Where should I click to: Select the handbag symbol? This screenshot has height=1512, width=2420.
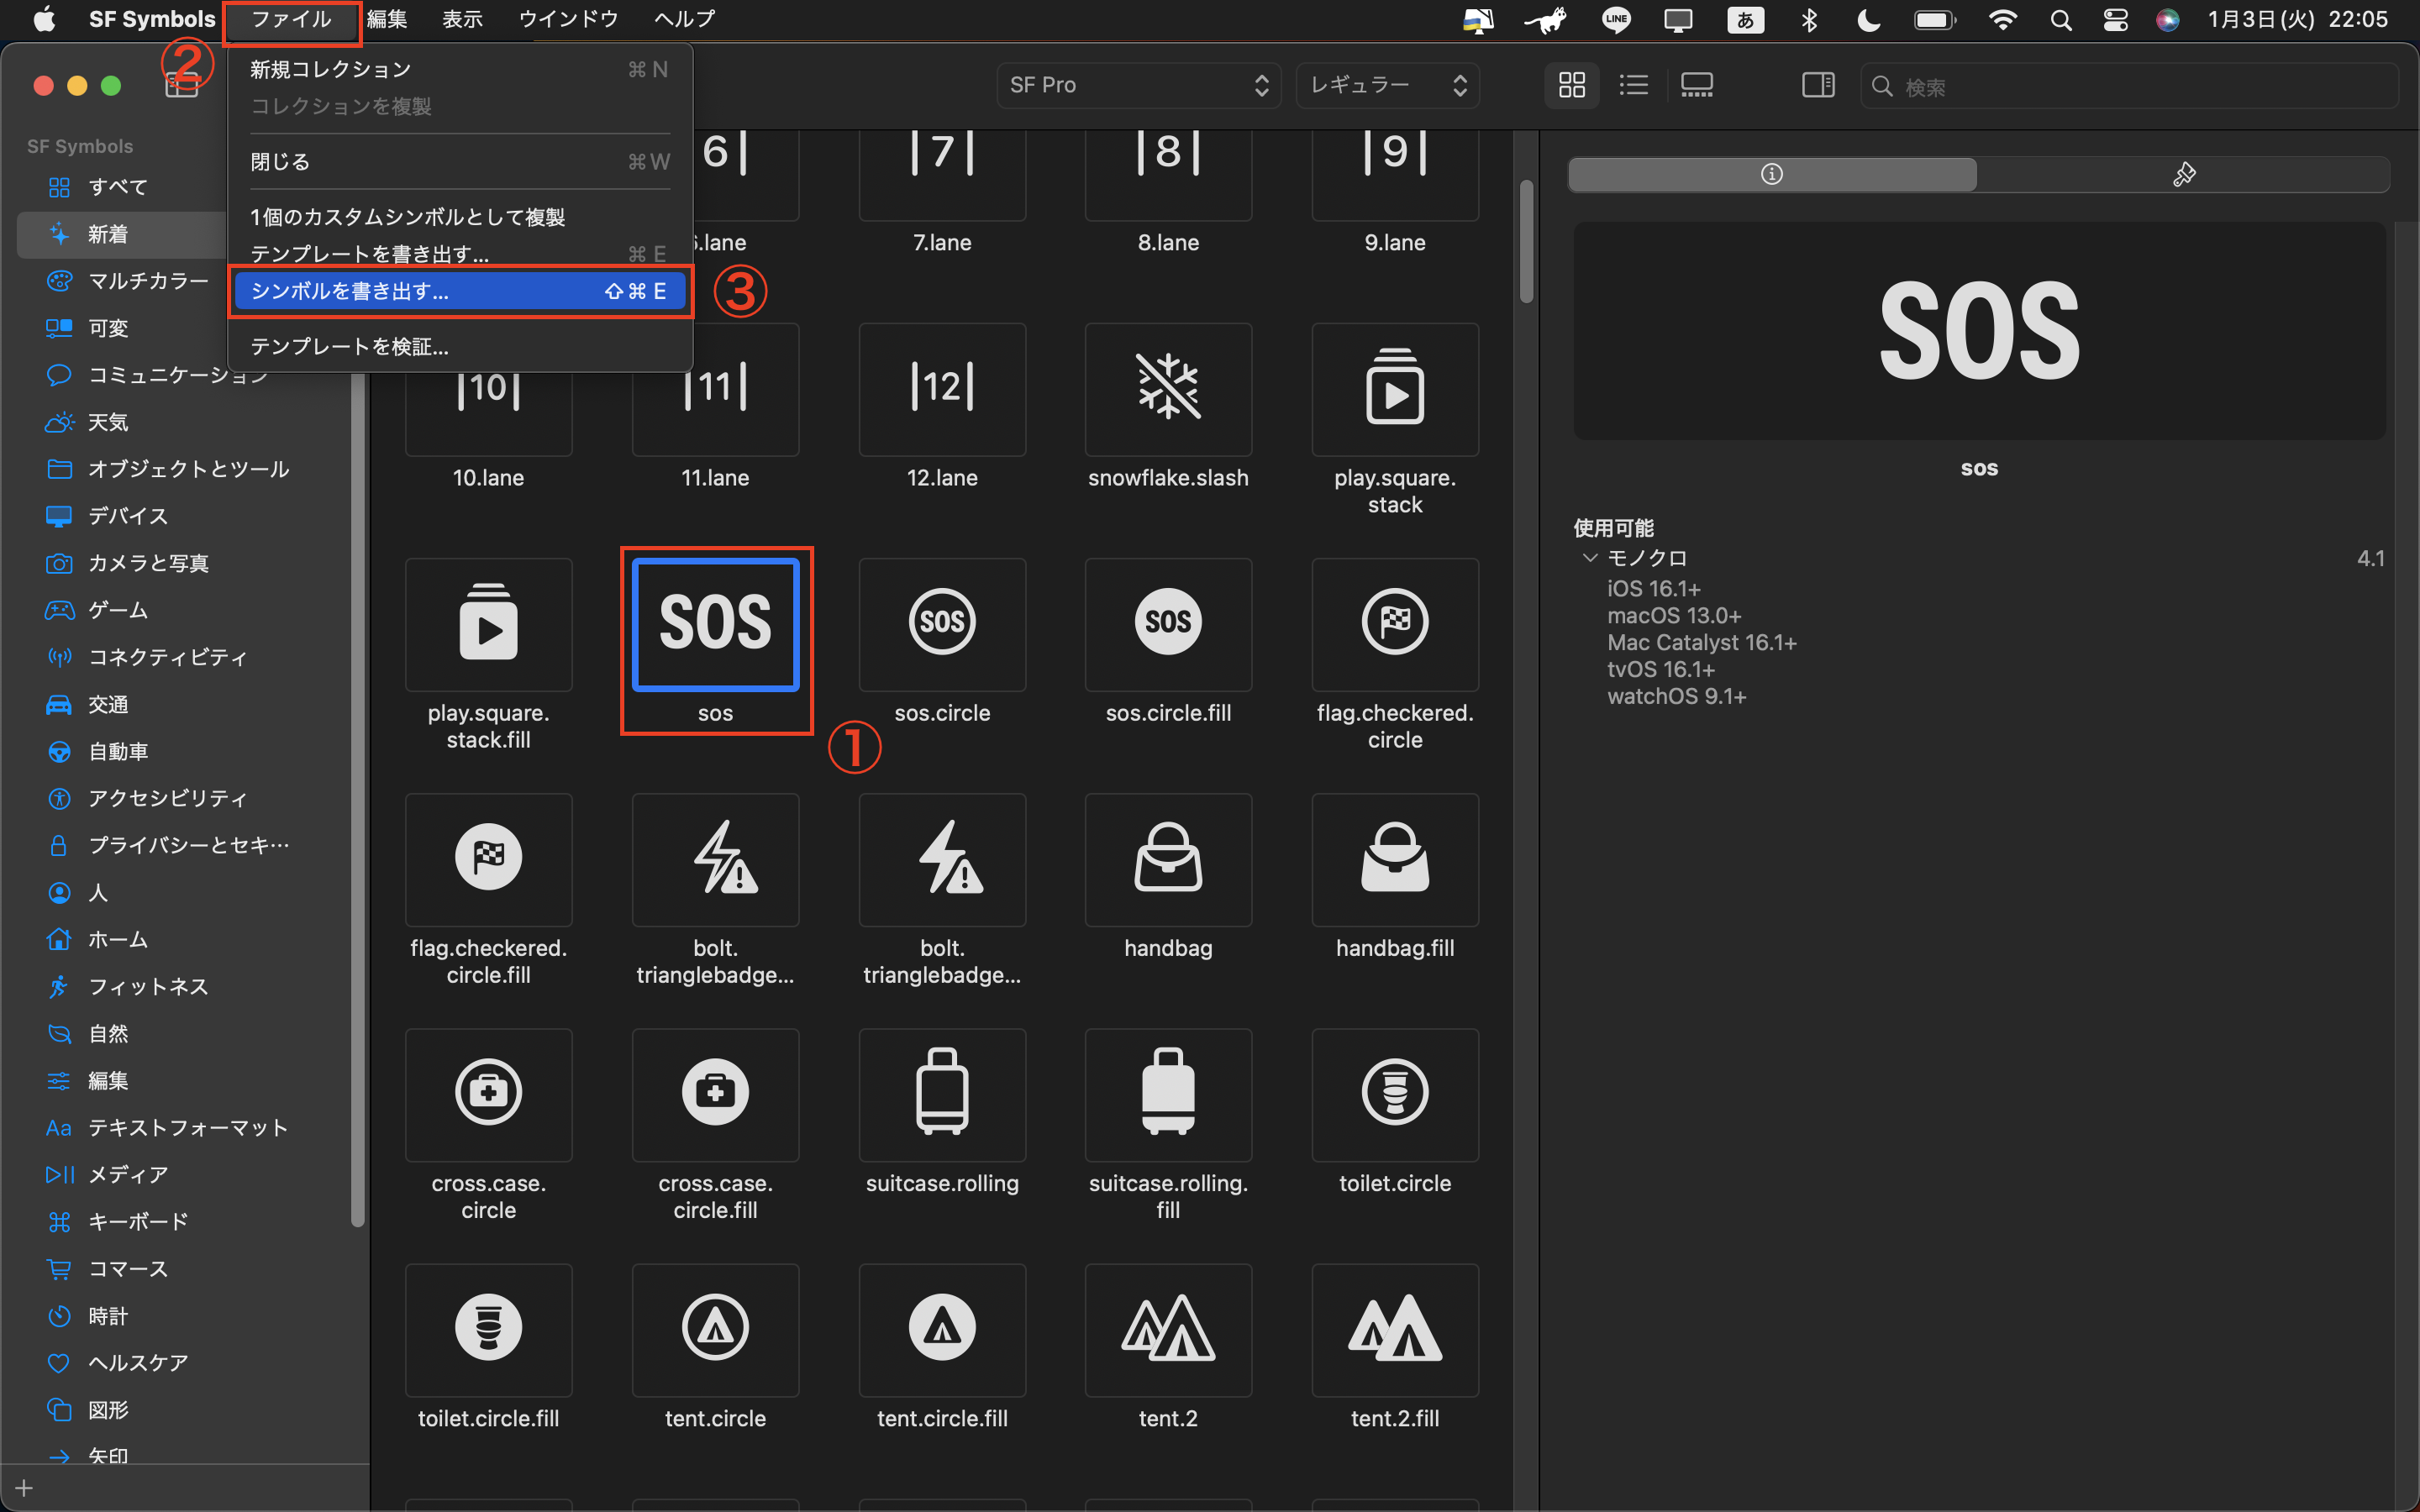tap(1168, 859)
